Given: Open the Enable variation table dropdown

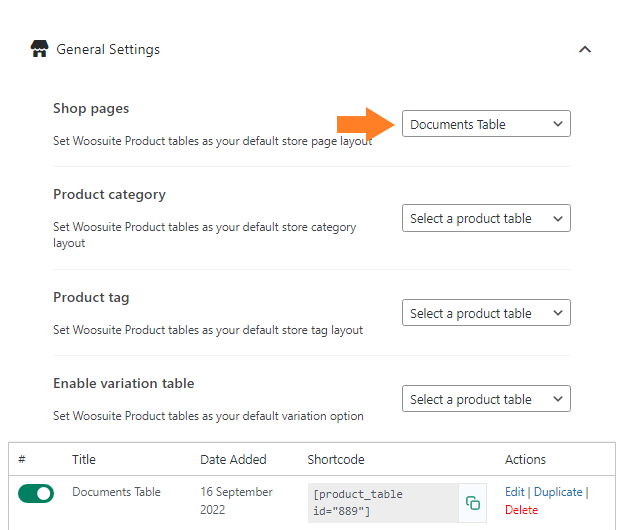Looking at the screenshot, I should click(486, 399).
